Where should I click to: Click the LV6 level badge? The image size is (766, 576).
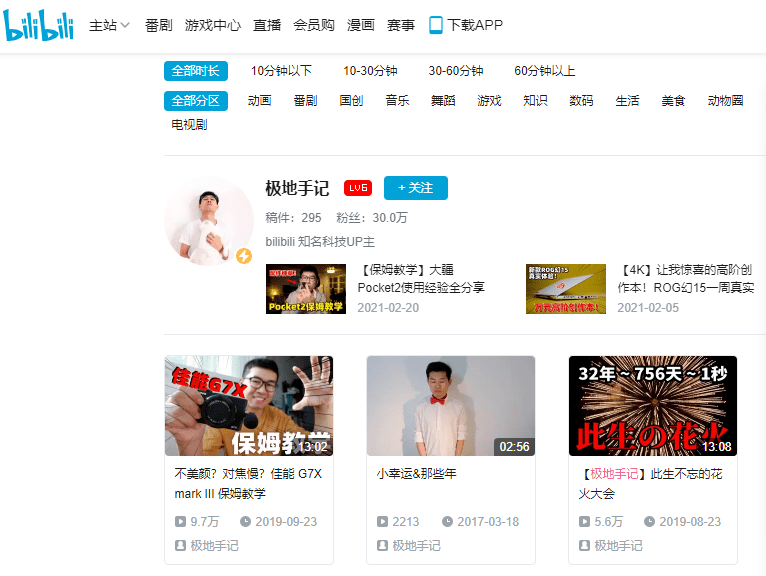point(358,188)
